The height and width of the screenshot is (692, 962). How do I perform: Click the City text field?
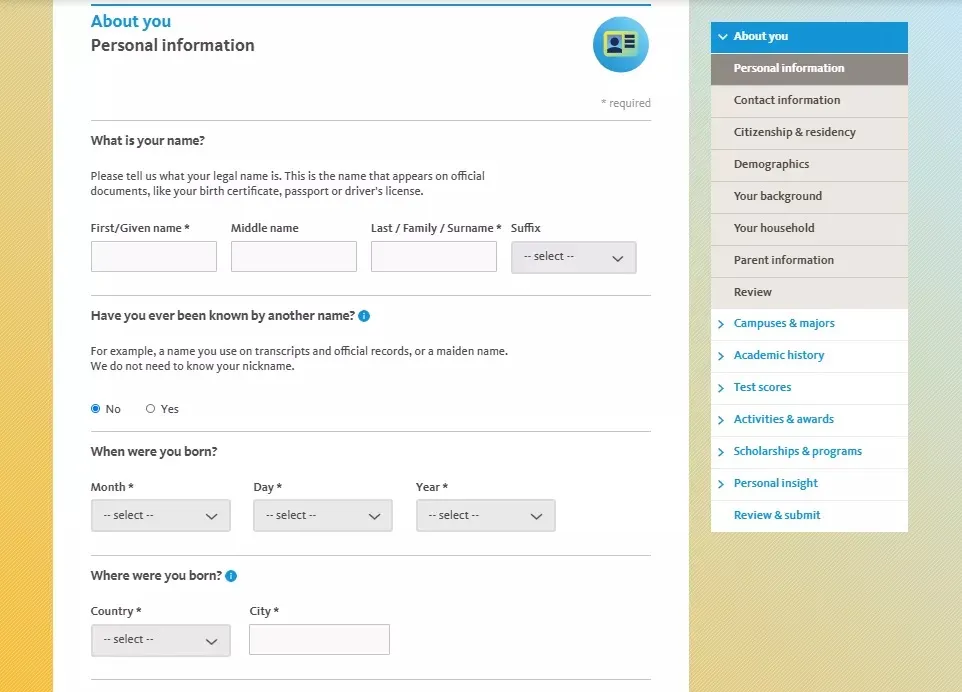pyautogui.click(x=319, y=640)
